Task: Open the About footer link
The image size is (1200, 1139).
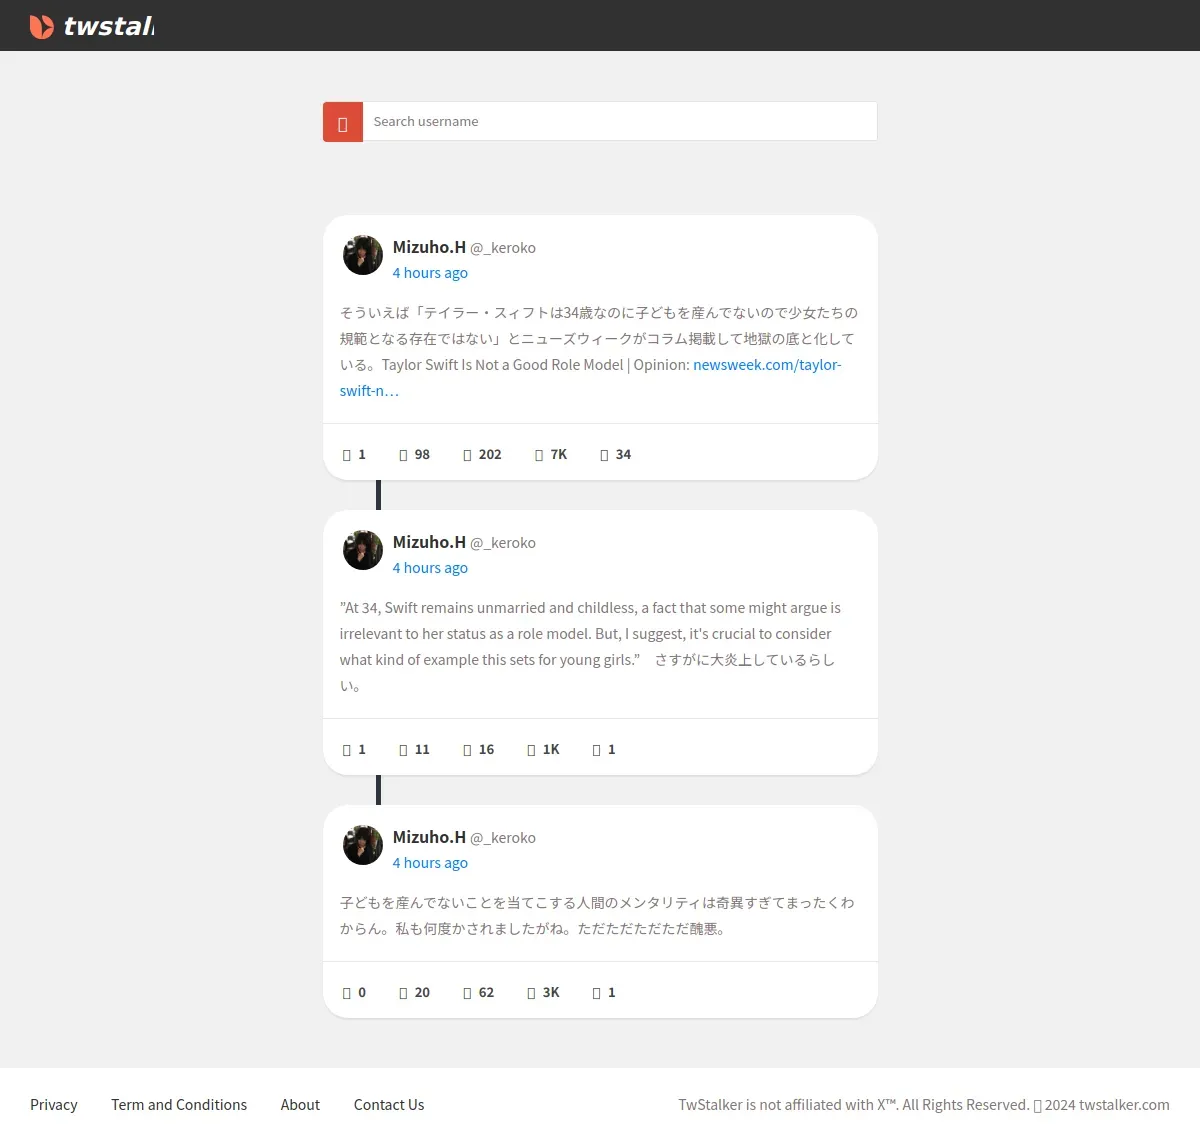Action: pos(300,1104)
